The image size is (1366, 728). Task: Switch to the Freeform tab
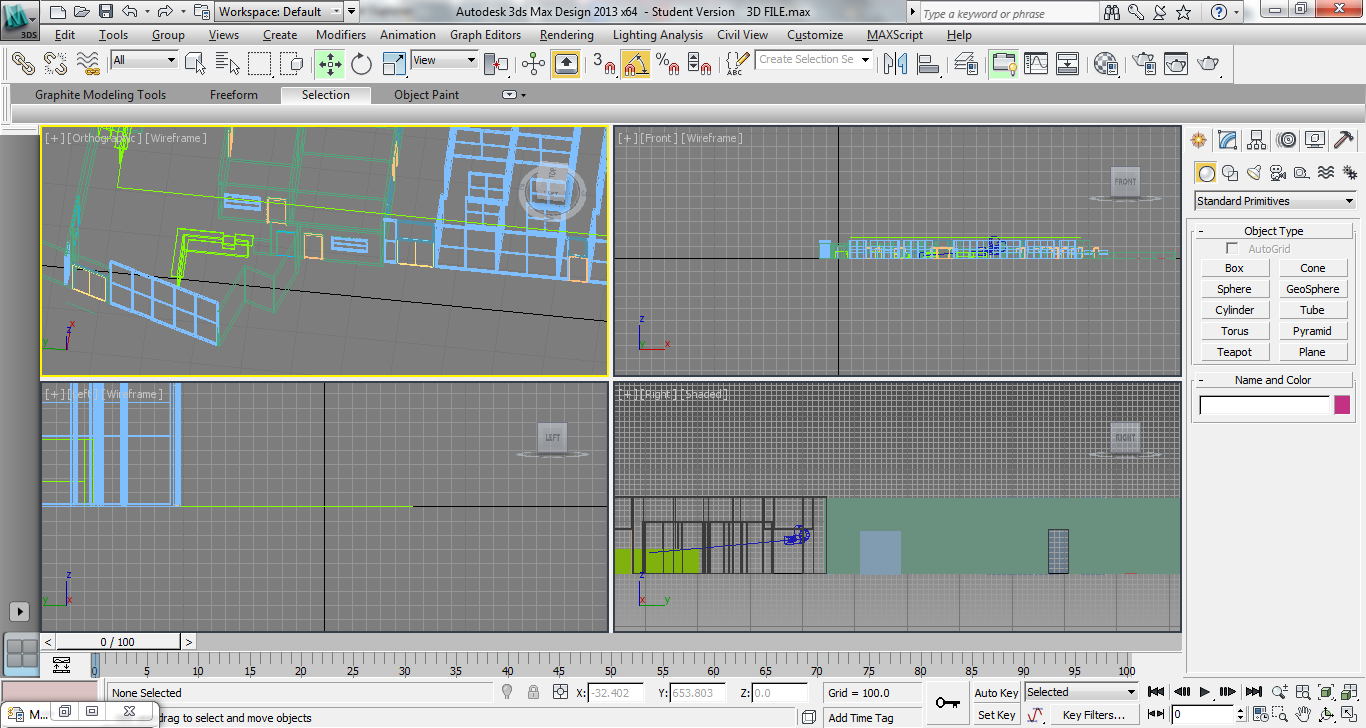tap(234, 95)
